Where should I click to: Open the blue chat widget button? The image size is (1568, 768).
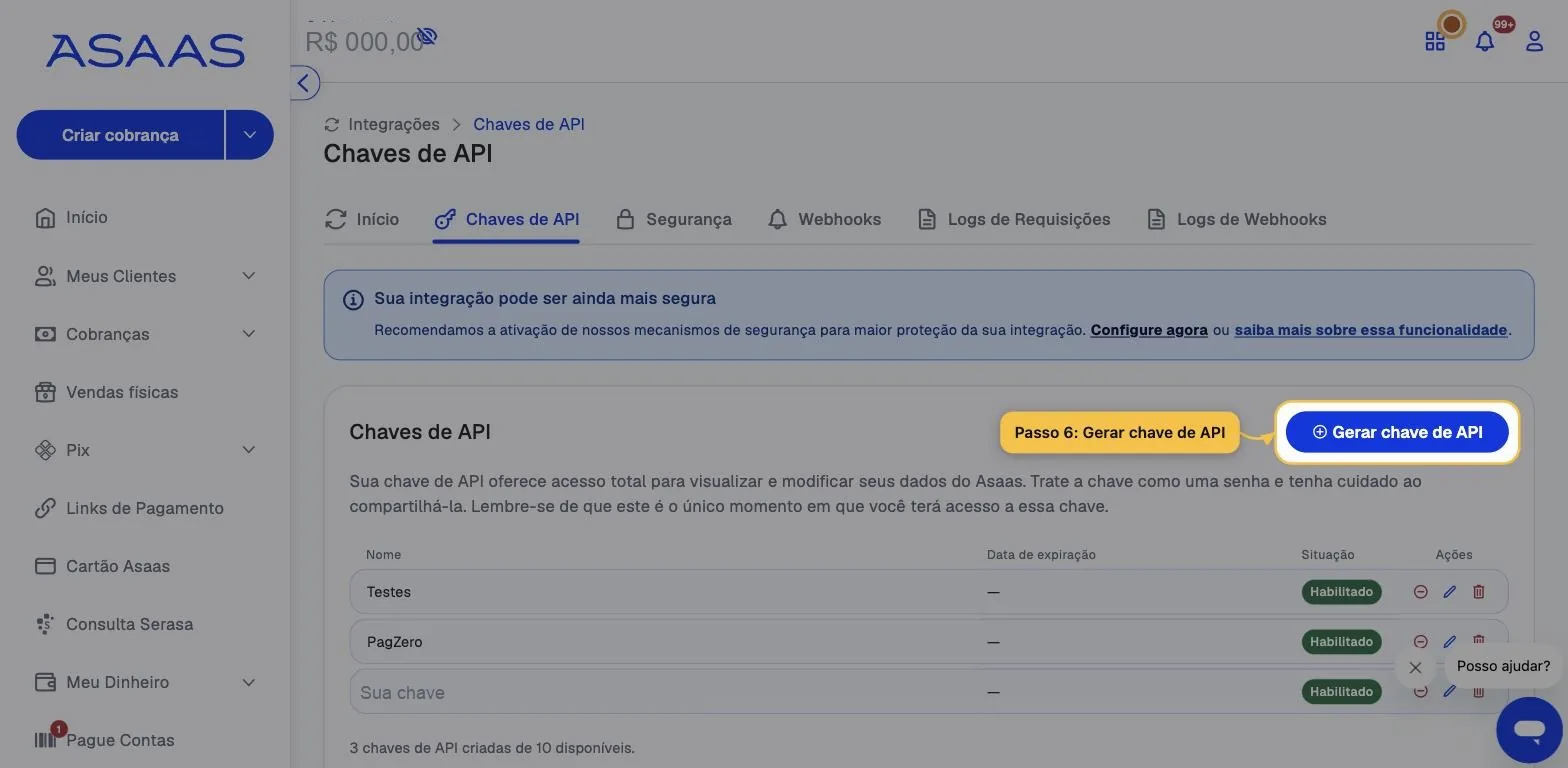pyautogui.click(x=1529, y=730)
